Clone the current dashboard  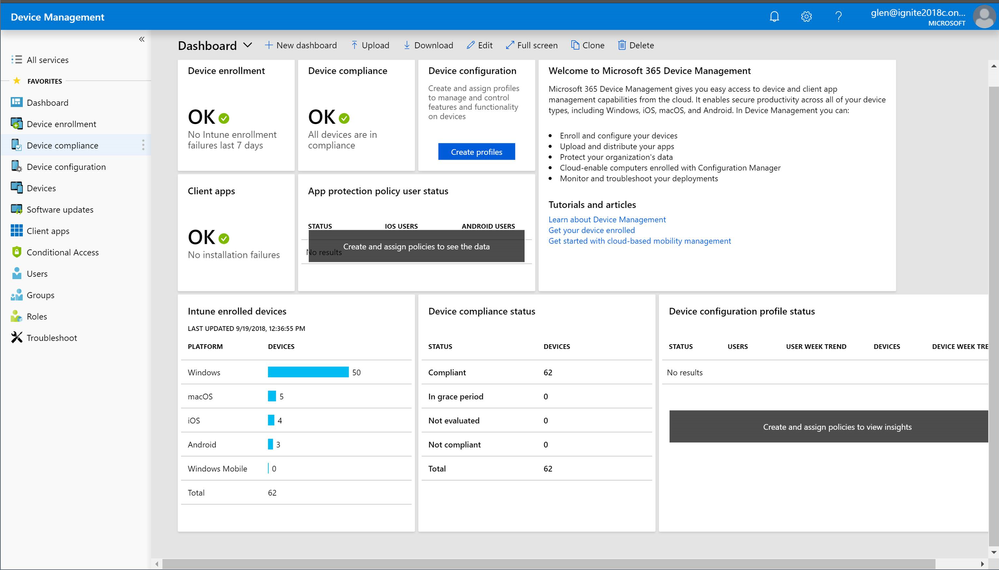point(587,45)
